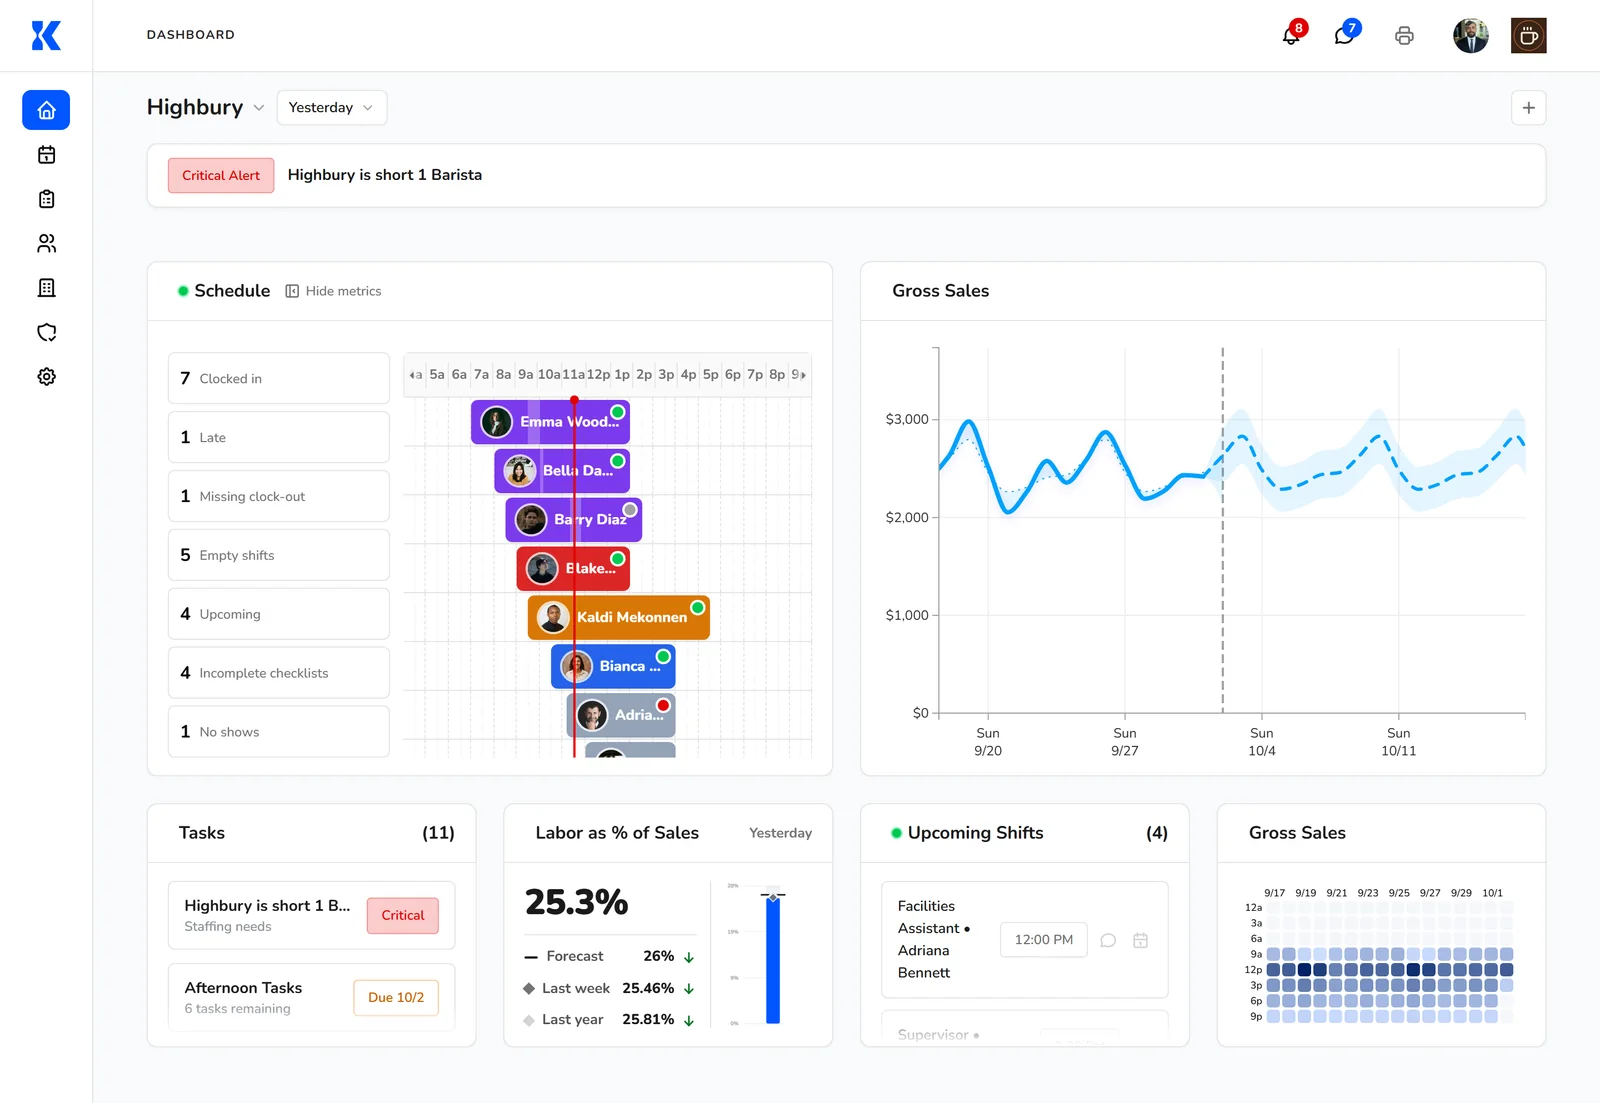Click the 12p row in sales heatmap

[1380, 970]
